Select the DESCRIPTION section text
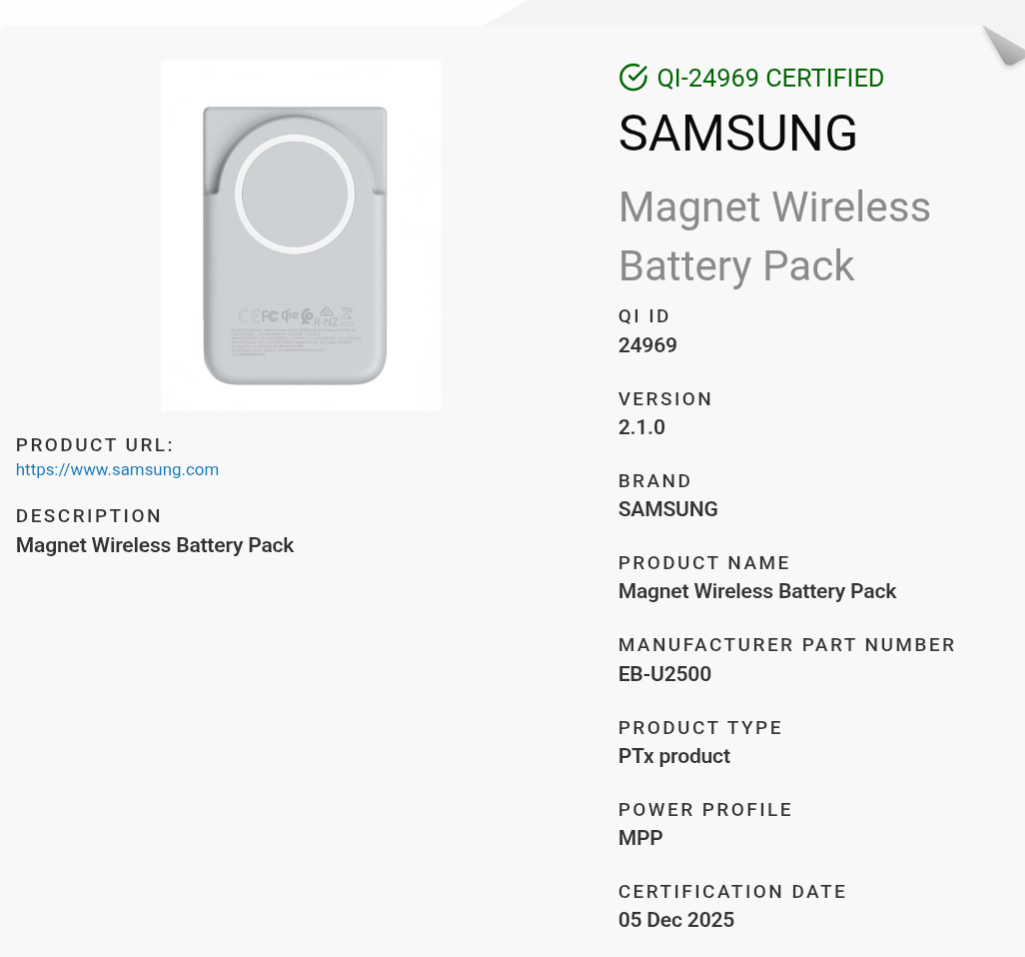 click(x=154, y=545)
